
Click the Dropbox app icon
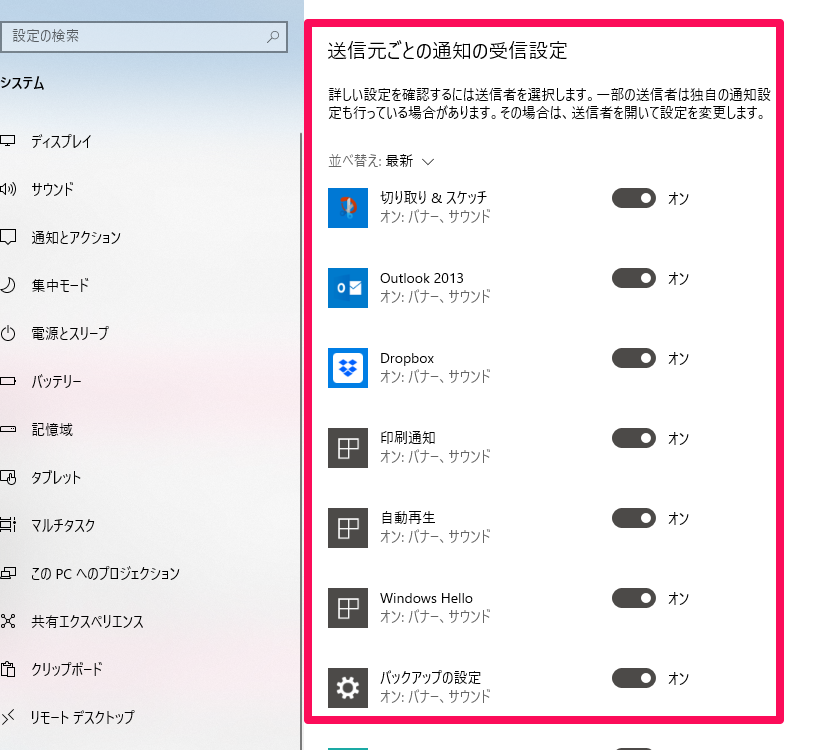[x=348, y=368]
